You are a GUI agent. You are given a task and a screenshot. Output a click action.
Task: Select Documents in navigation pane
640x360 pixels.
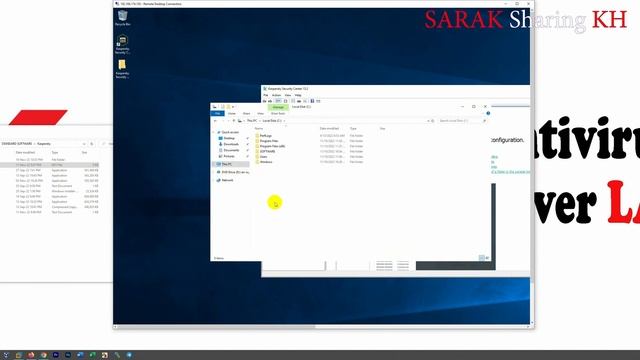(x=229, y=150)
